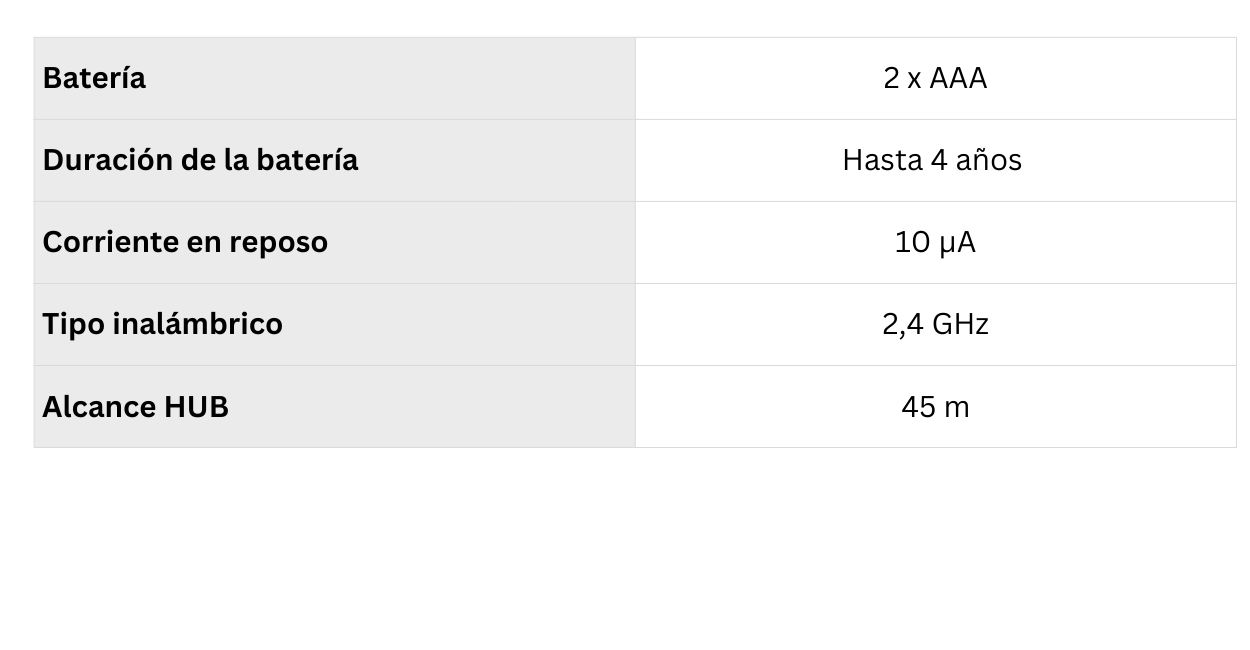Screen dimensions: 1250x650
Task: Select the '45 m' value cell
Action: [x=935, y=407]
